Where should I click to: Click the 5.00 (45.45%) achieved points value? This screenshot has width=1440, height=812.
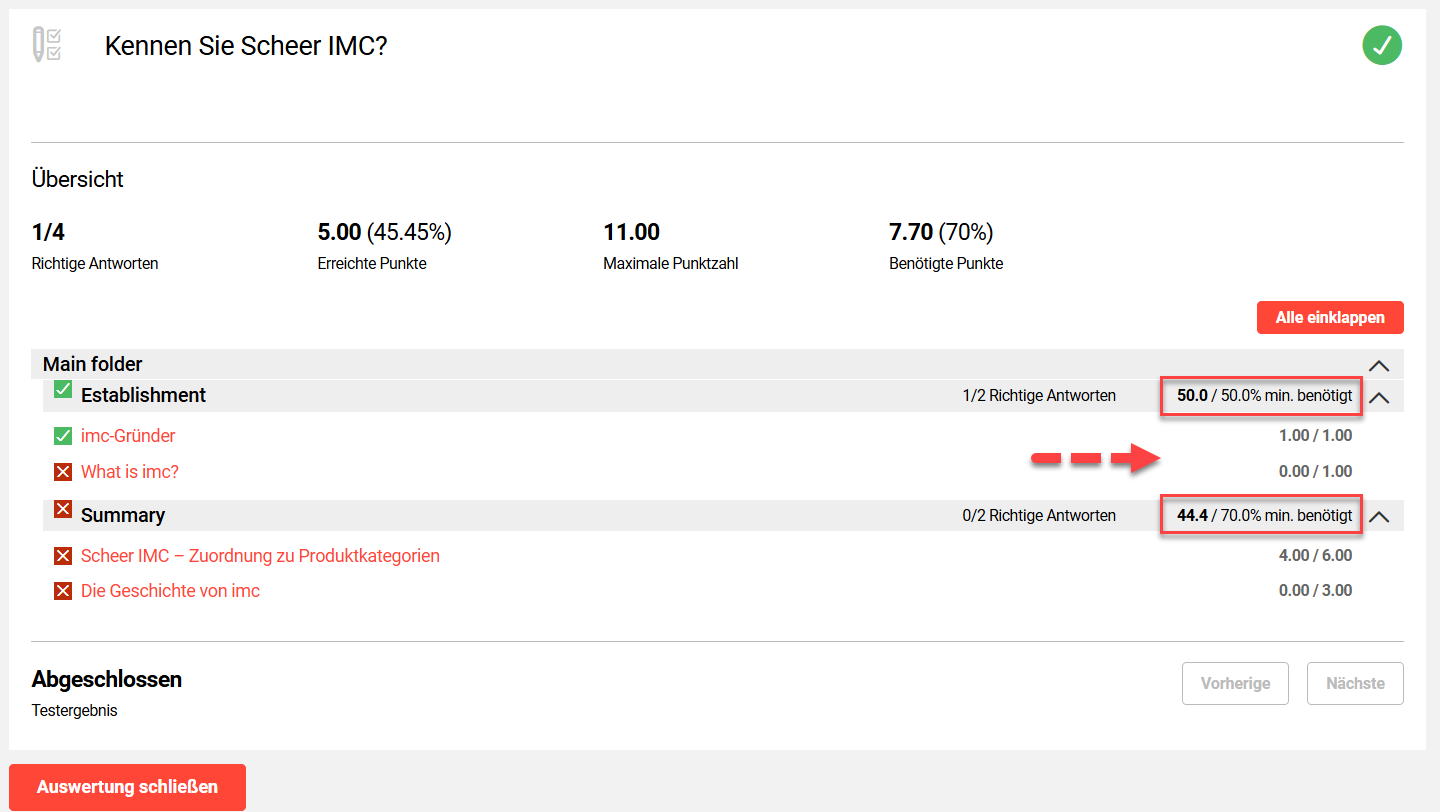click(x=385, y=233)
